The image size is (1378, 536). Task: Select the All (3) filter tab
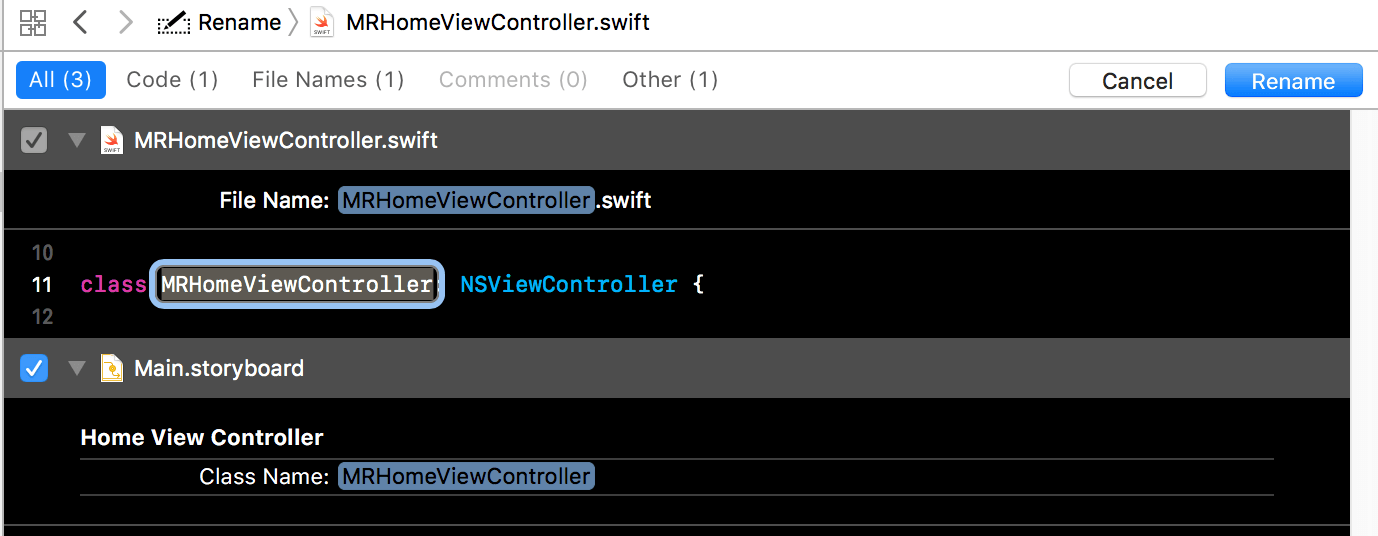point(60,80)
